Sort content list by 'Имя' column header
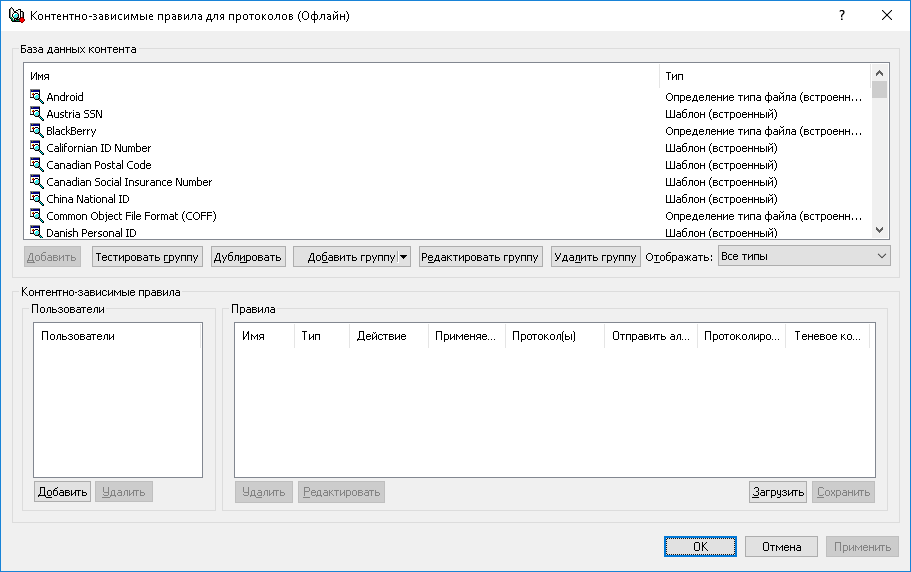The width and height of the screenshot is (911, 572). pyautogui.click(x=340, y=76)
